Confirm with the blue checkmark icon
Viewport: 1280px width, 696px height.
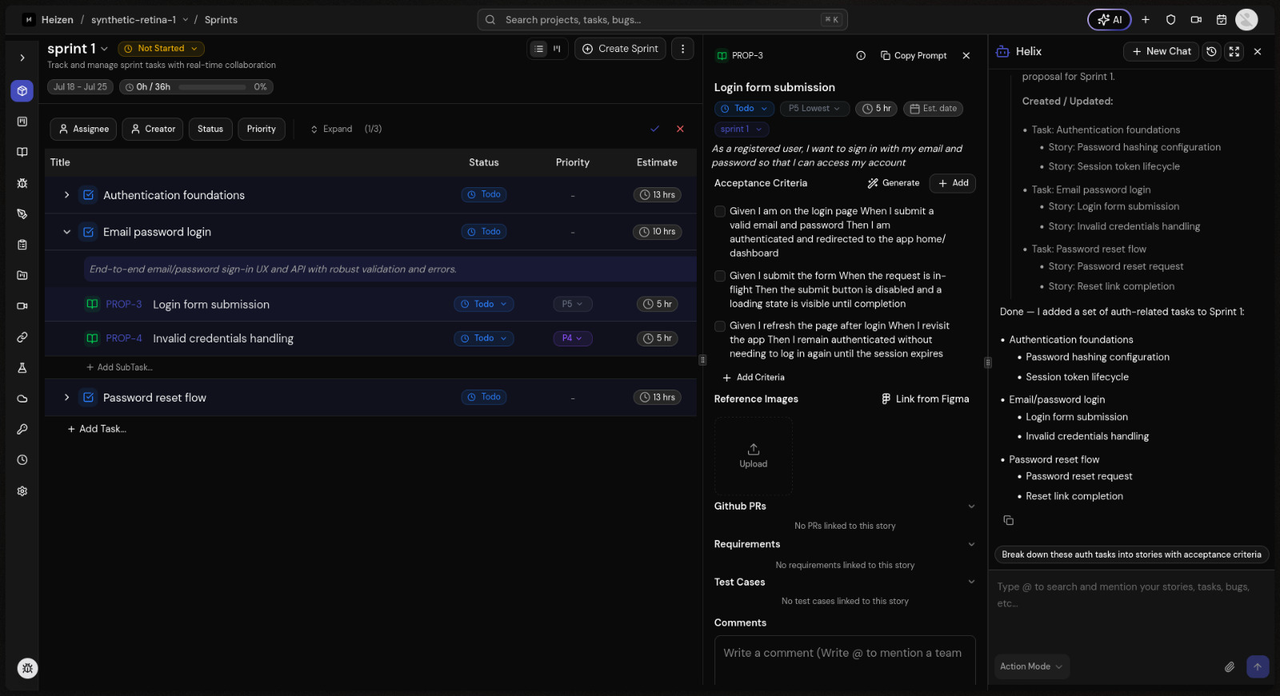655,129
